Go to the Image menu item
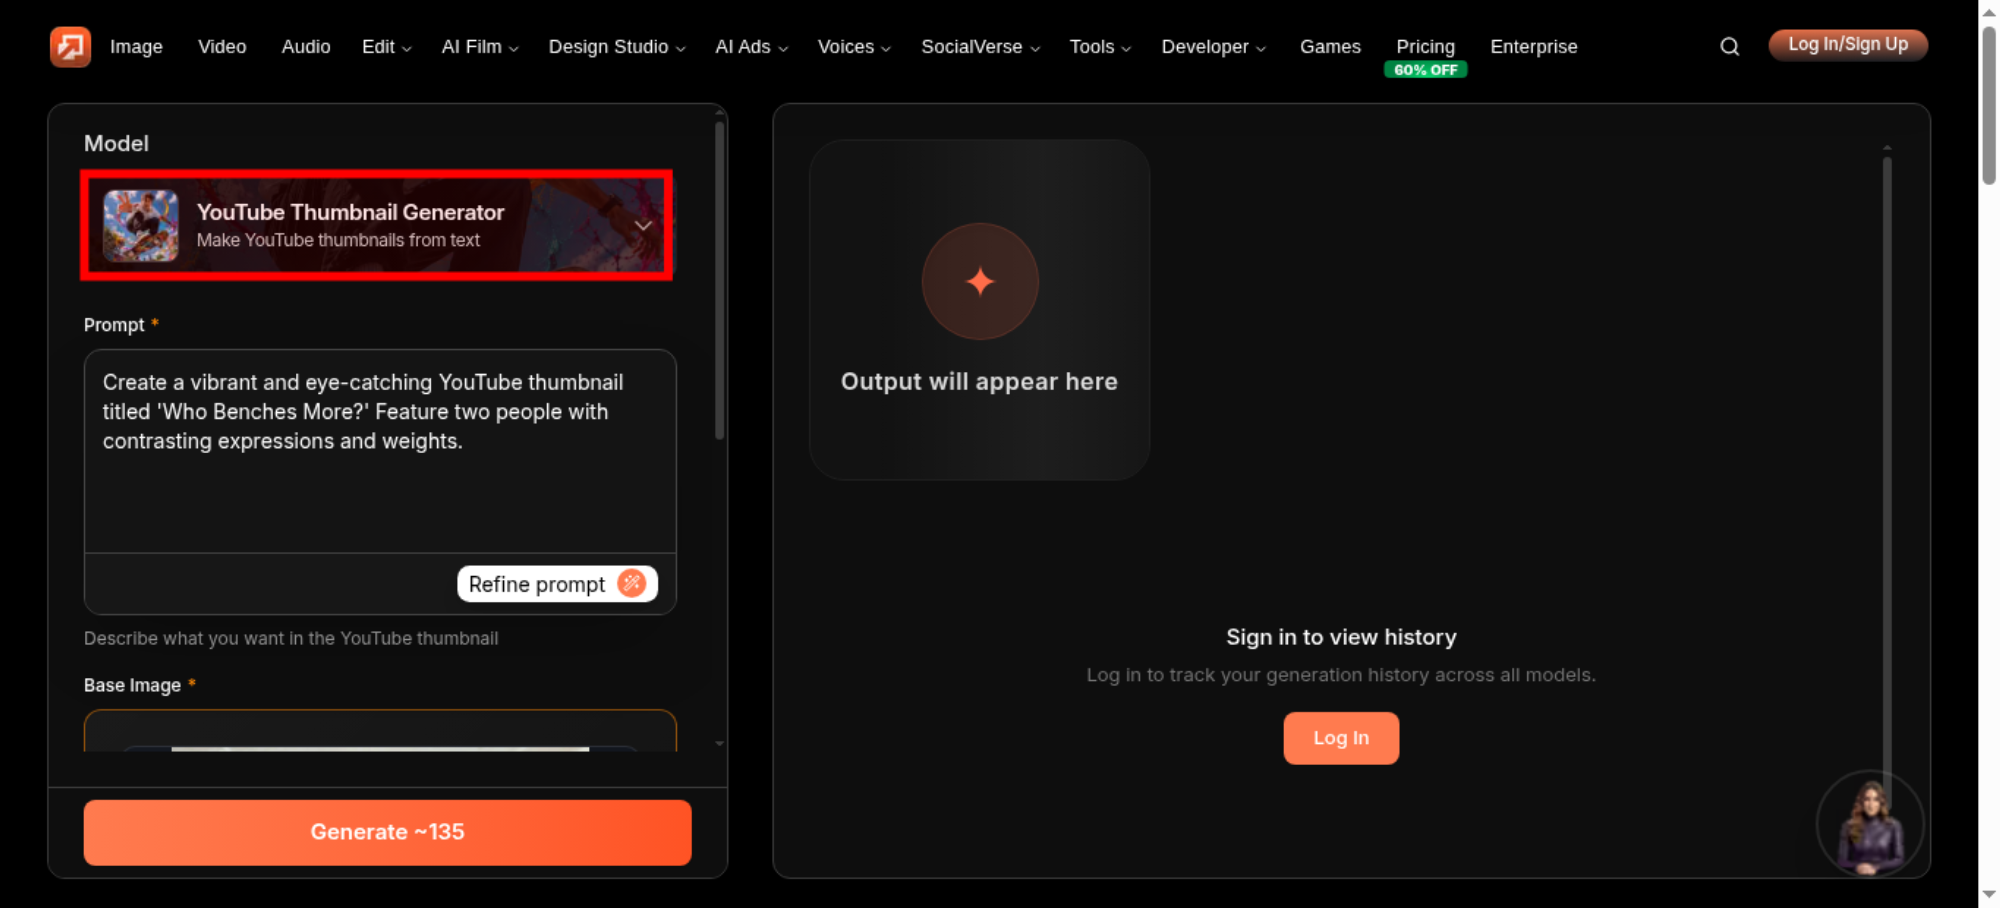This screenshot has width=2000, height=908. (136, 47)
